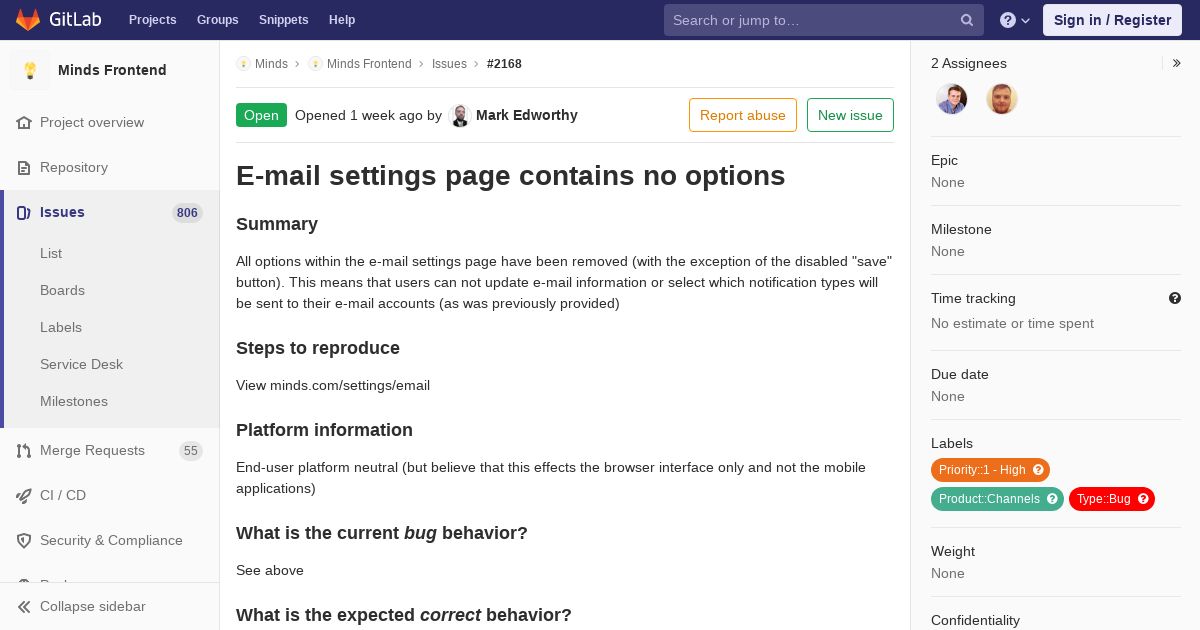This screenshot has width=1200, height=630.
Task: Click the New issue button
Action: tap(850, 115)
